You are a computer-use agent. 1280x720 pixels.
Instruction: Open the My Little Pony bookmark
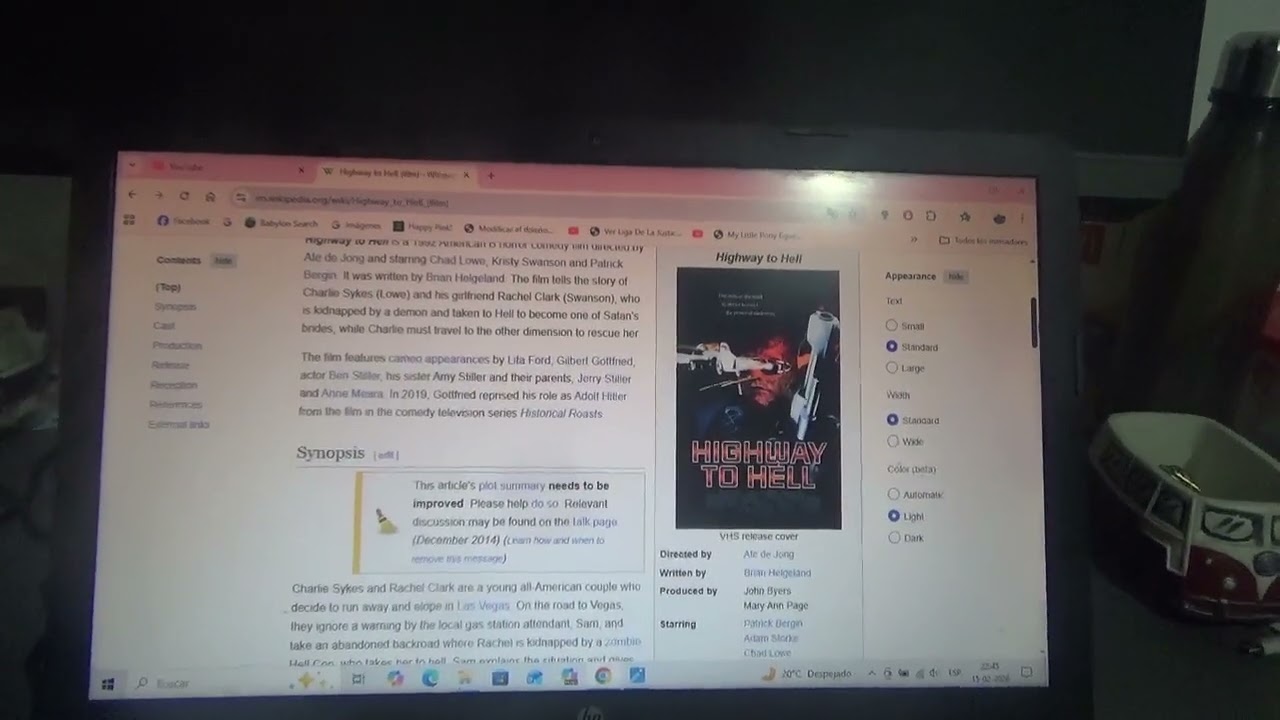click(757, 235)
